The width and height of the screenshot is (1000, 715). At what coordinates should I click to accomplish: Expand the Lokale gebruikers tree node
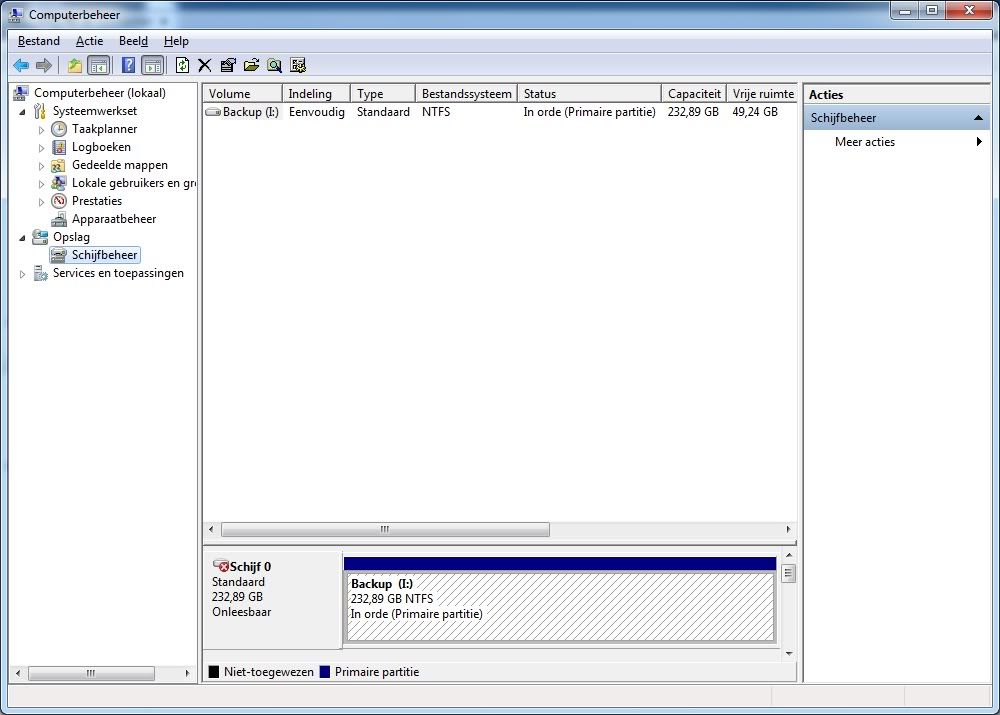pos(41,184)
